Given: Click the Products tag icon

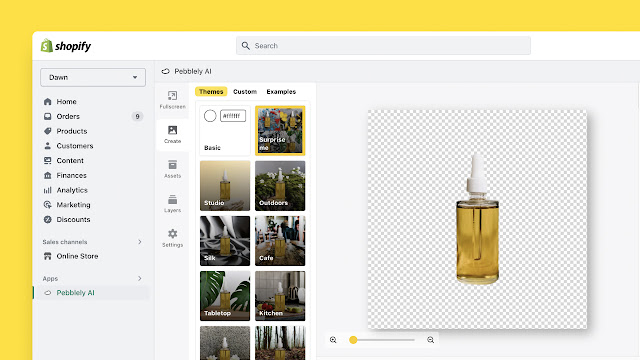Looking at the screenshot, I should click(x=48, y=131).
